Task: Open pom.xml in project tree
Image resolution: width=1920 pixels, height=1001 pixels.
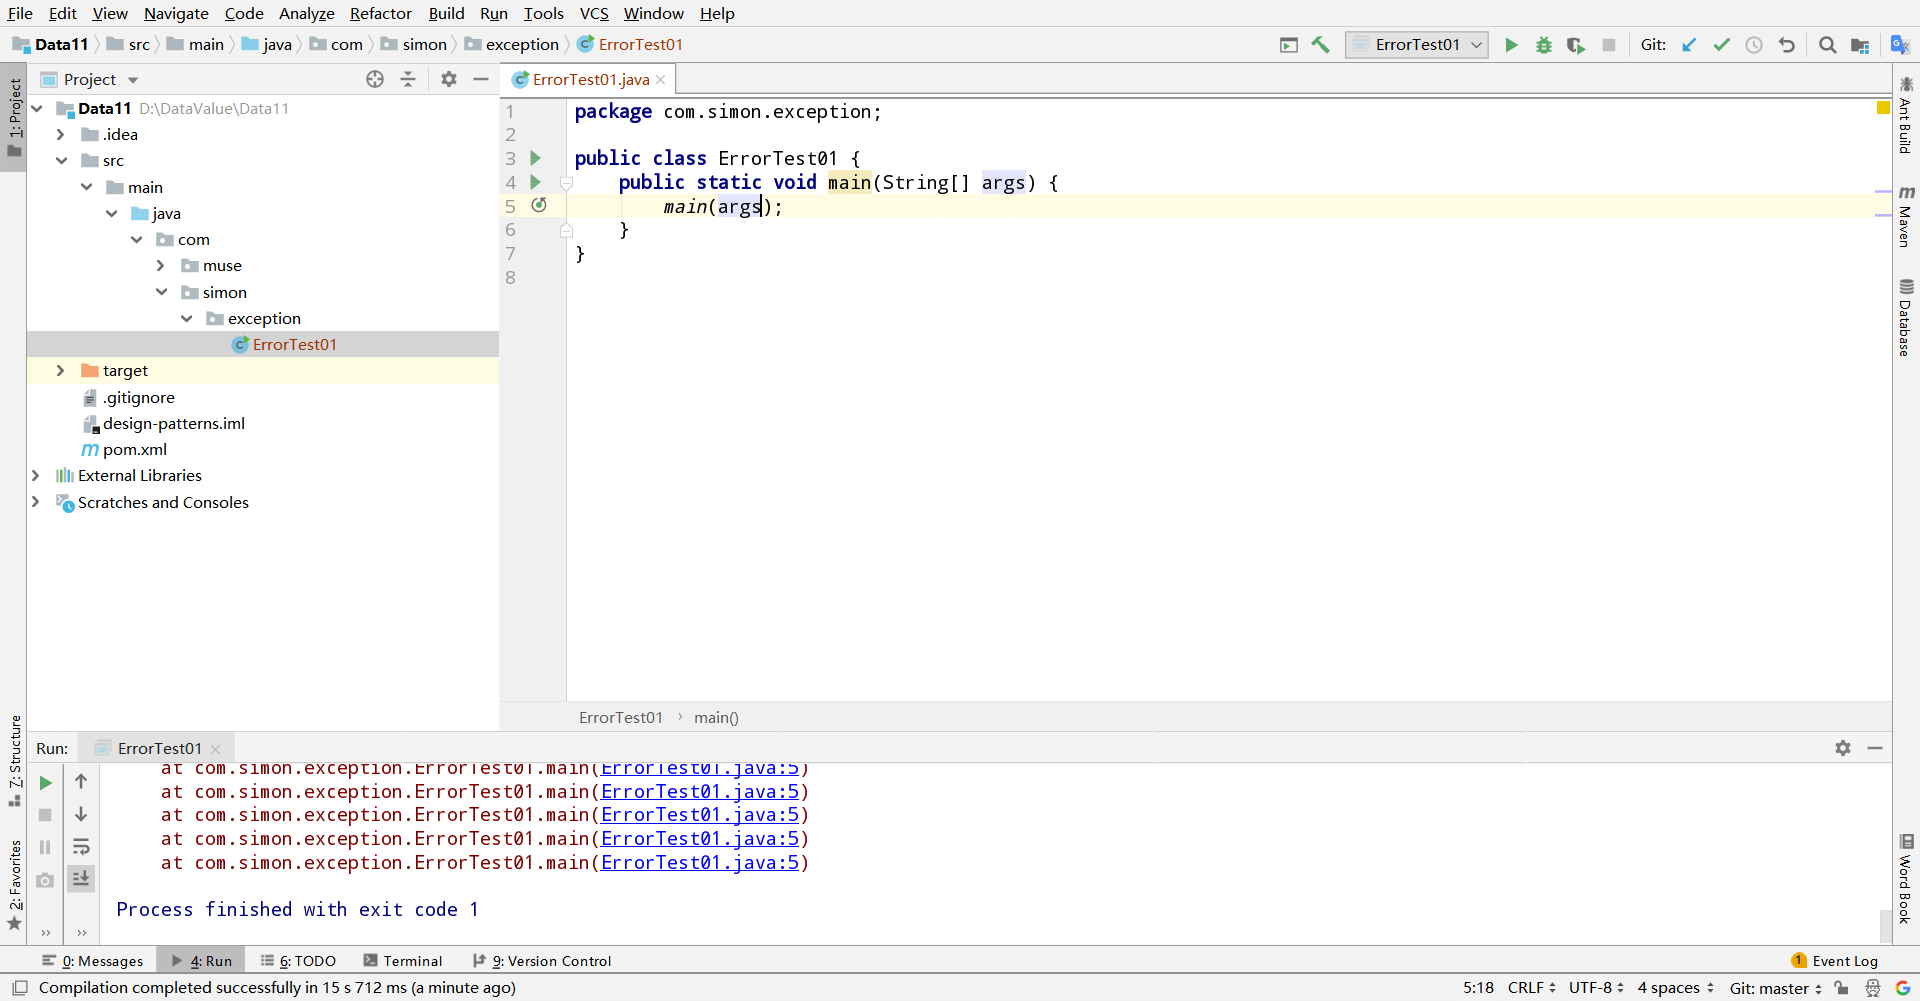Action: coord(134,449)
